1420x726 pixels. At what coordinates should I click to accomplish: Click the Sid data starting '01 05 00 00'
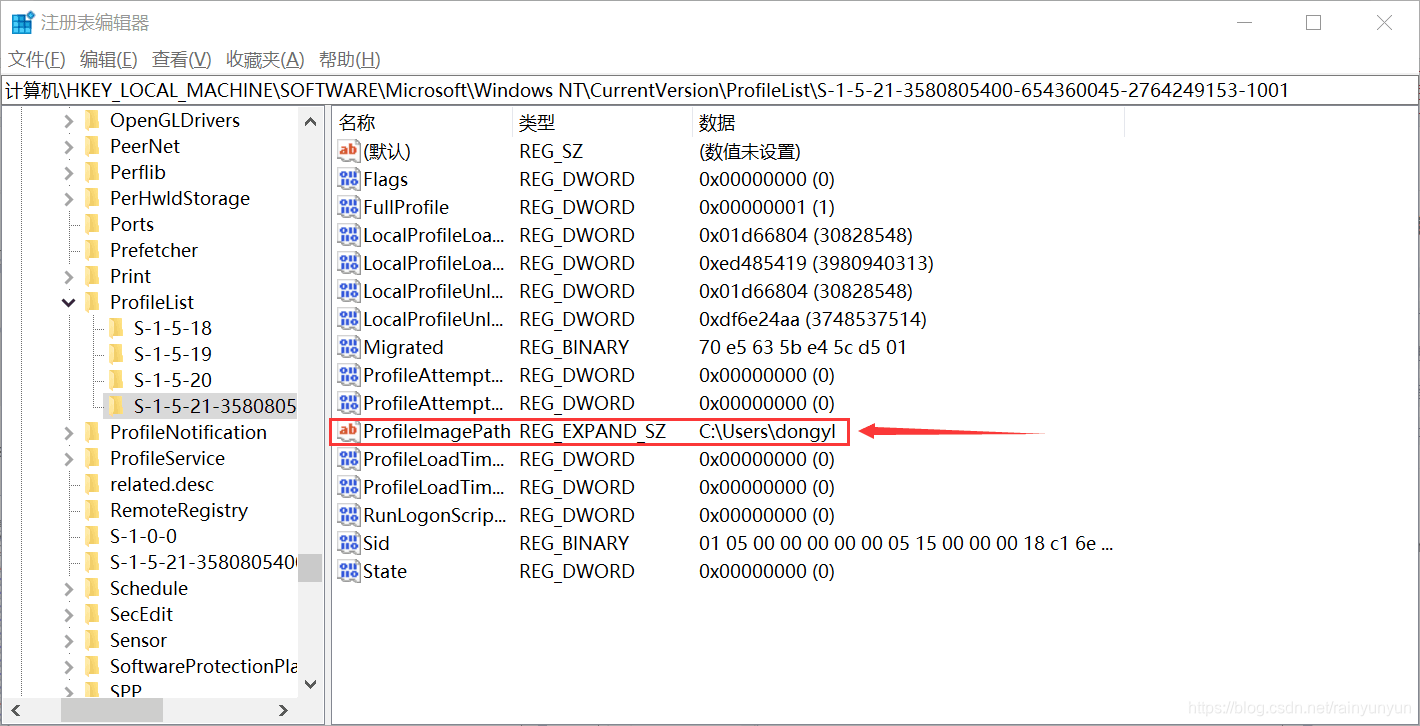tap(906, 544)
